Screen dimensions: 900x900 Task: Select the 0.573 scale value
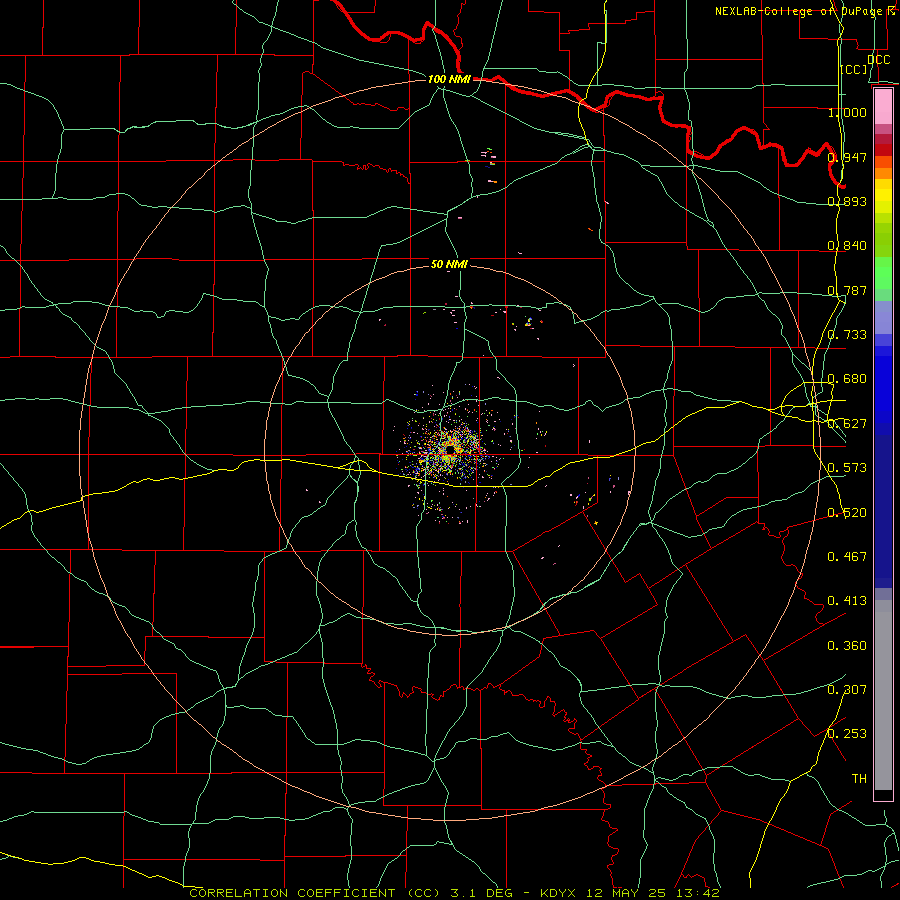point(847,467)
